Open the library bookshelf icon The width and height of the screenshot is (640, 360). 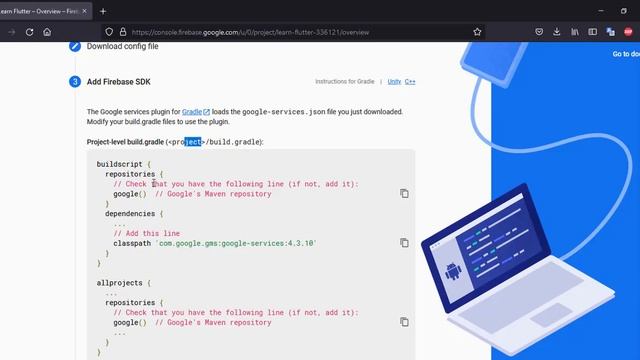tap(575, 32)
